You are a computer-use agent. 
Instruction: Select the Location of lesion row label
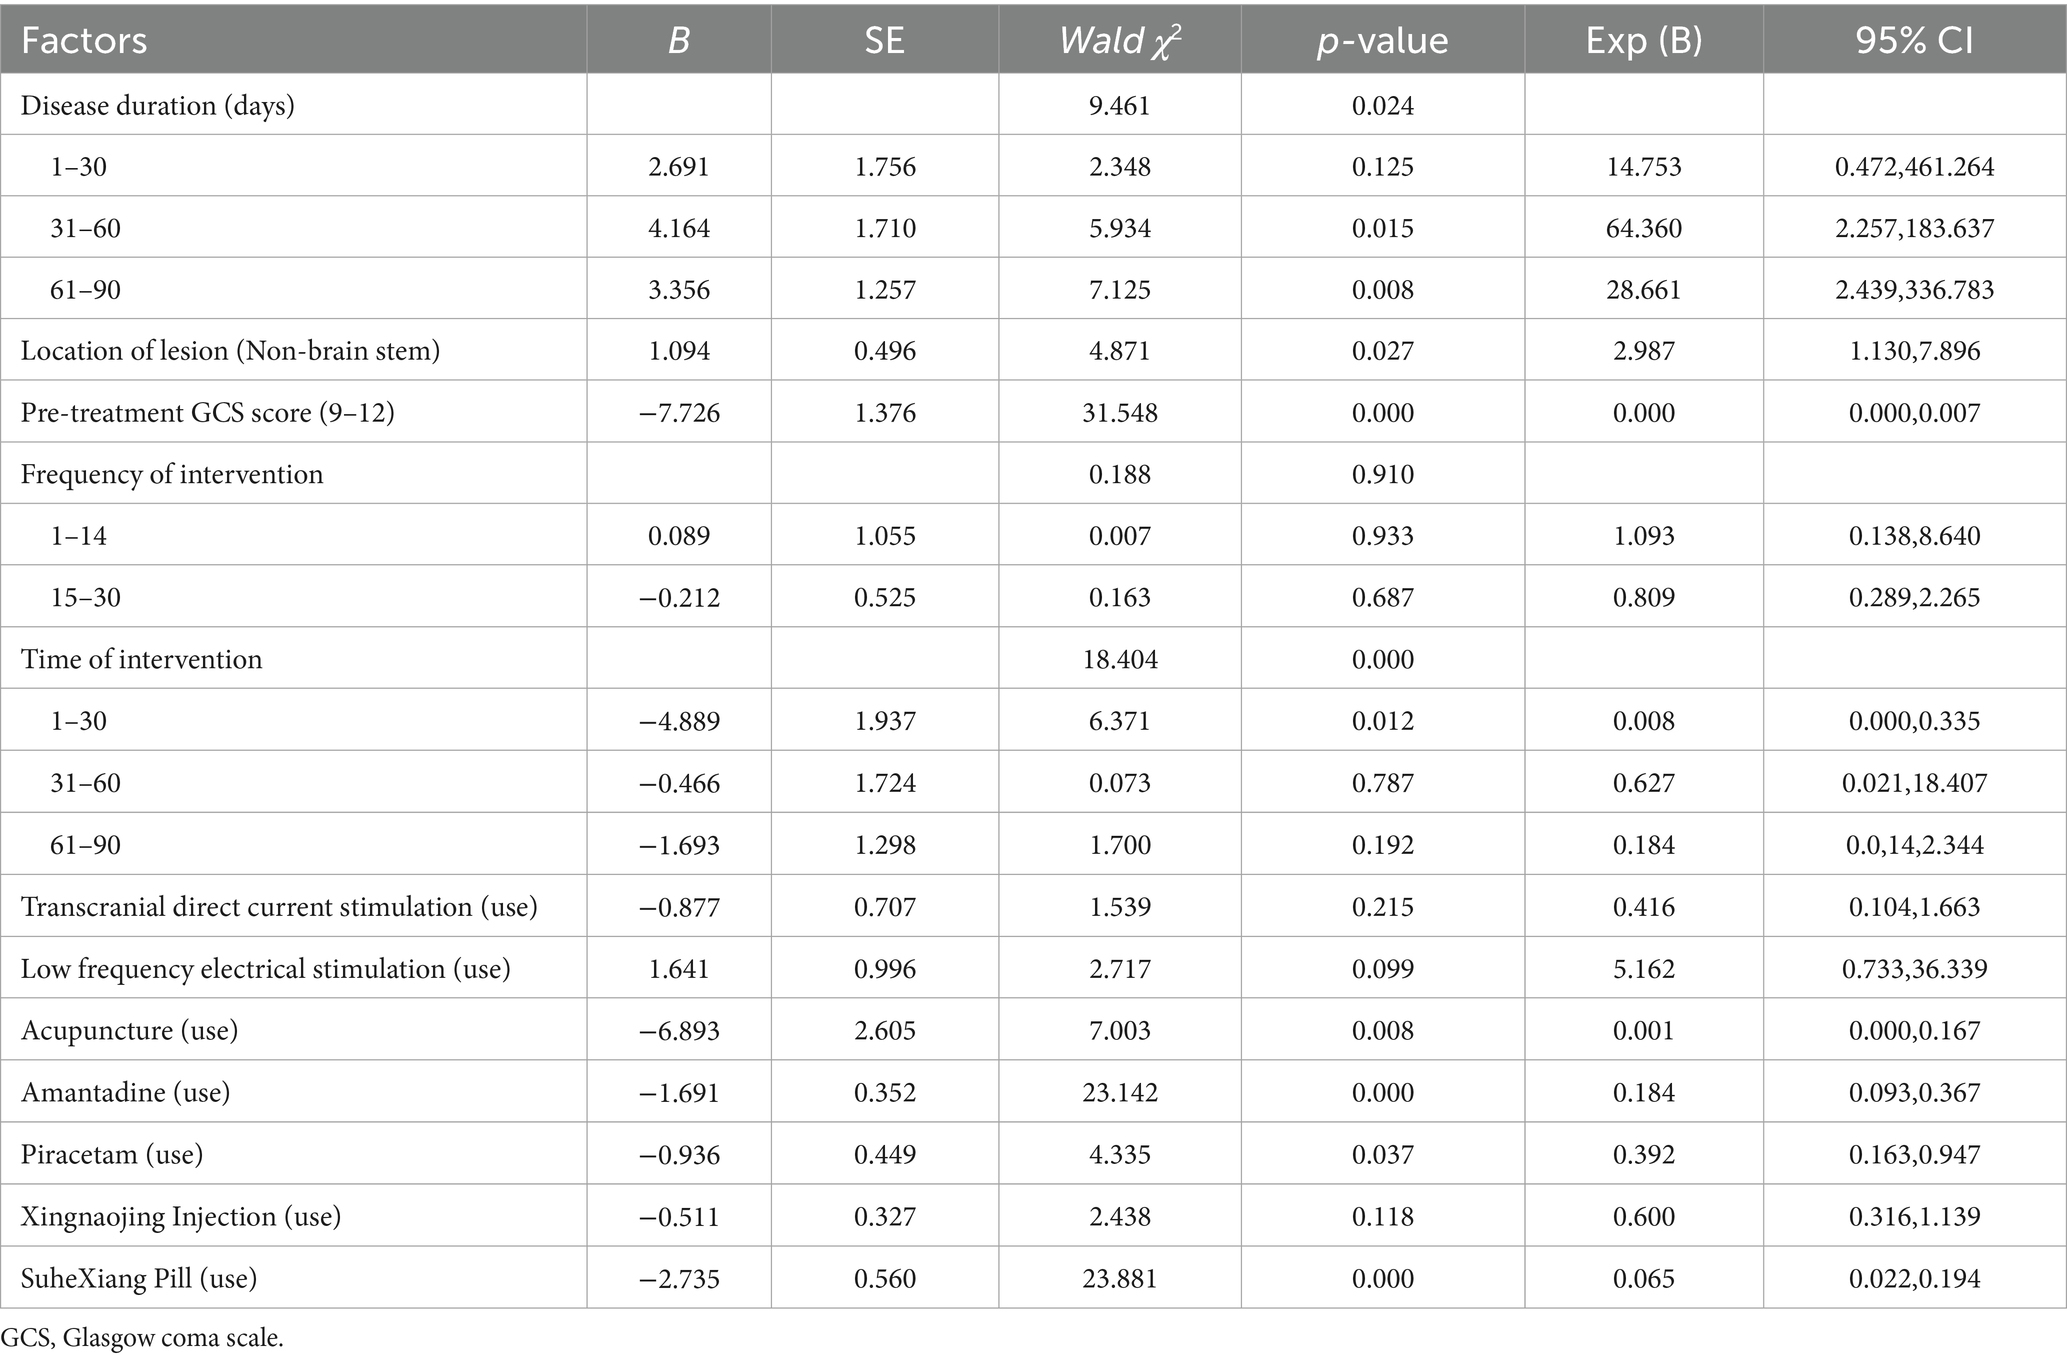(x=230, y=351)
